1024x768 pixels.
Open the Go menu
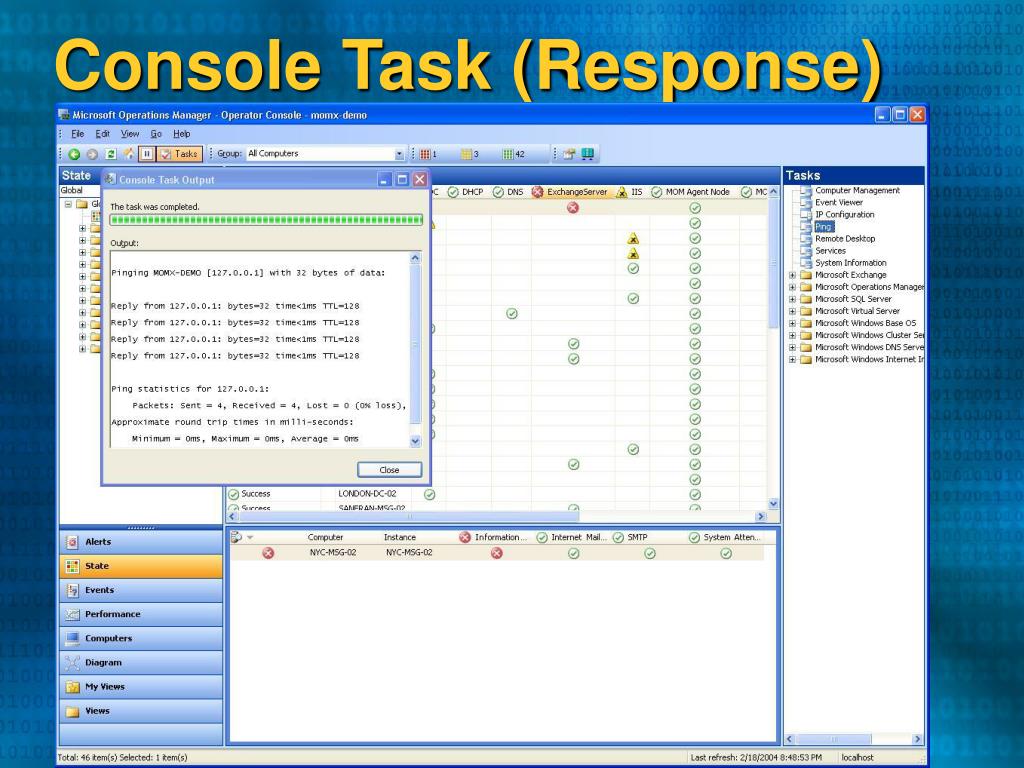(x=156, y=134)
